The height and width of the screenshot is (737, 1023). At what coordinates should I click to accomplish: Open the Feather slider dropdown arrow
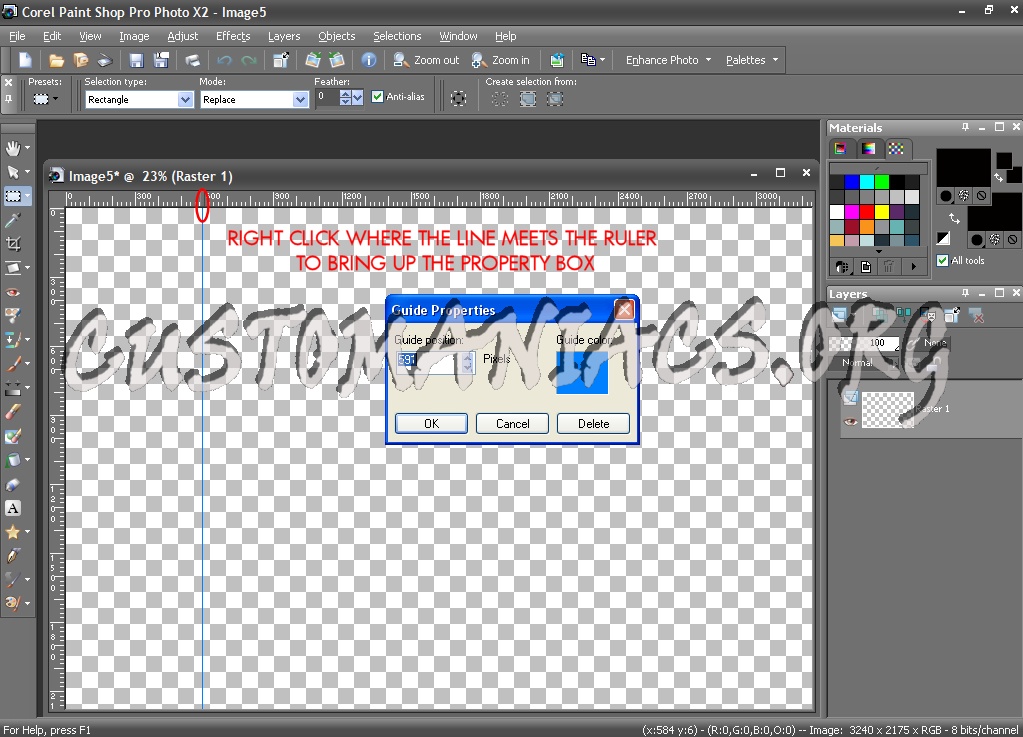point(358,98)
